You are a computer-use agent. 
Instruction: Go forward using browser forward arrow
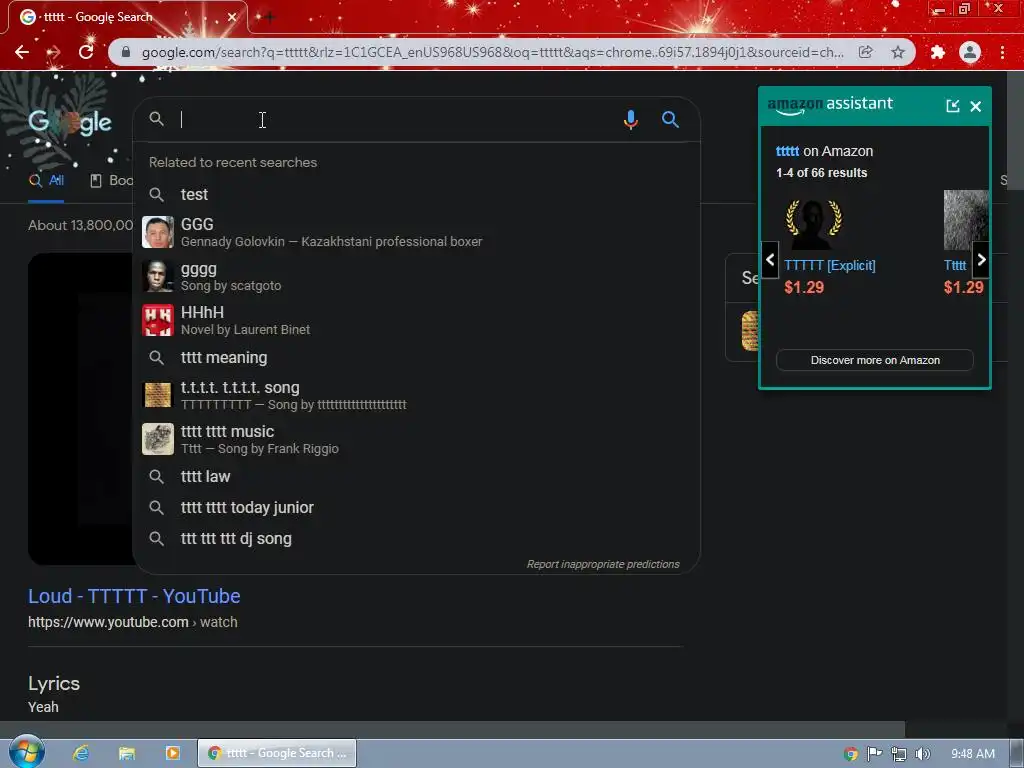[54, 52]
